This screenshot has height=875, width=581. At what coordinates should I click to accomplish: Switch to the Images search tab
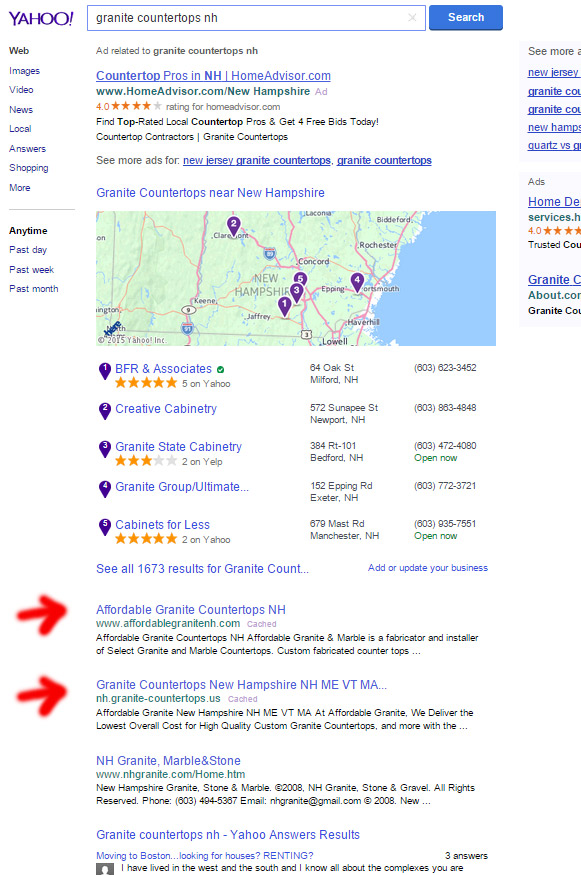click(x=24, y=71)
